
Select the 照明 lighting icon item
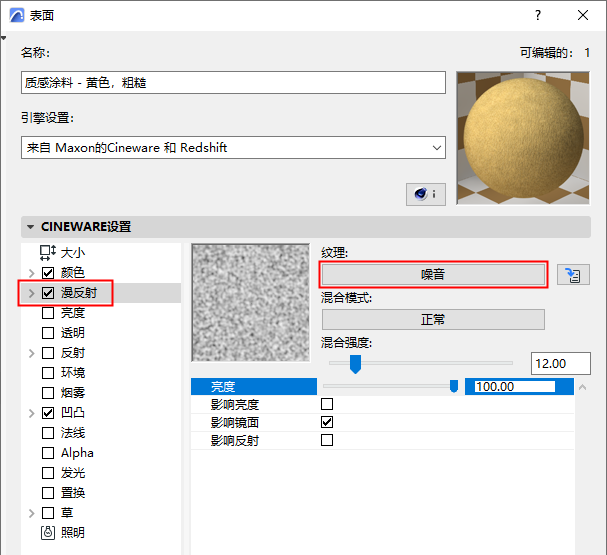pyautogui.click(x=48, y=533)
